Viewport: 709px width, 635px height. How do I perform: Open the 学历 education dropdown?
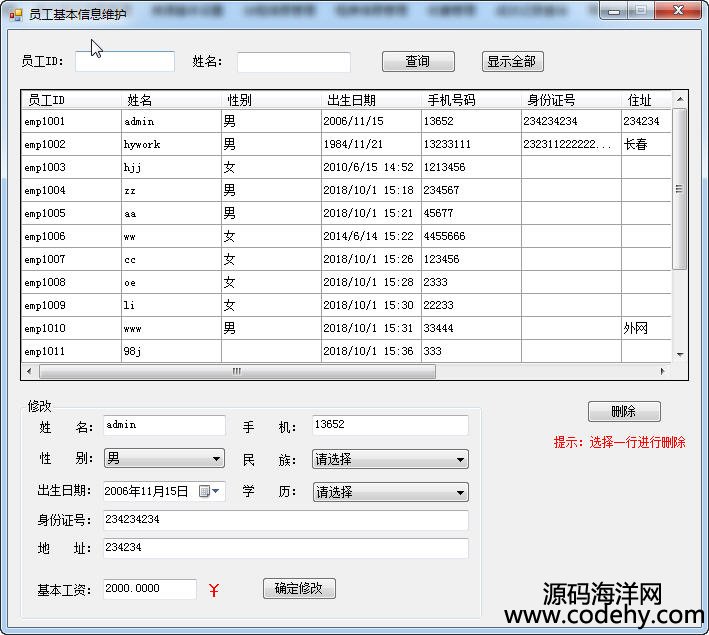tap(390, 491)
